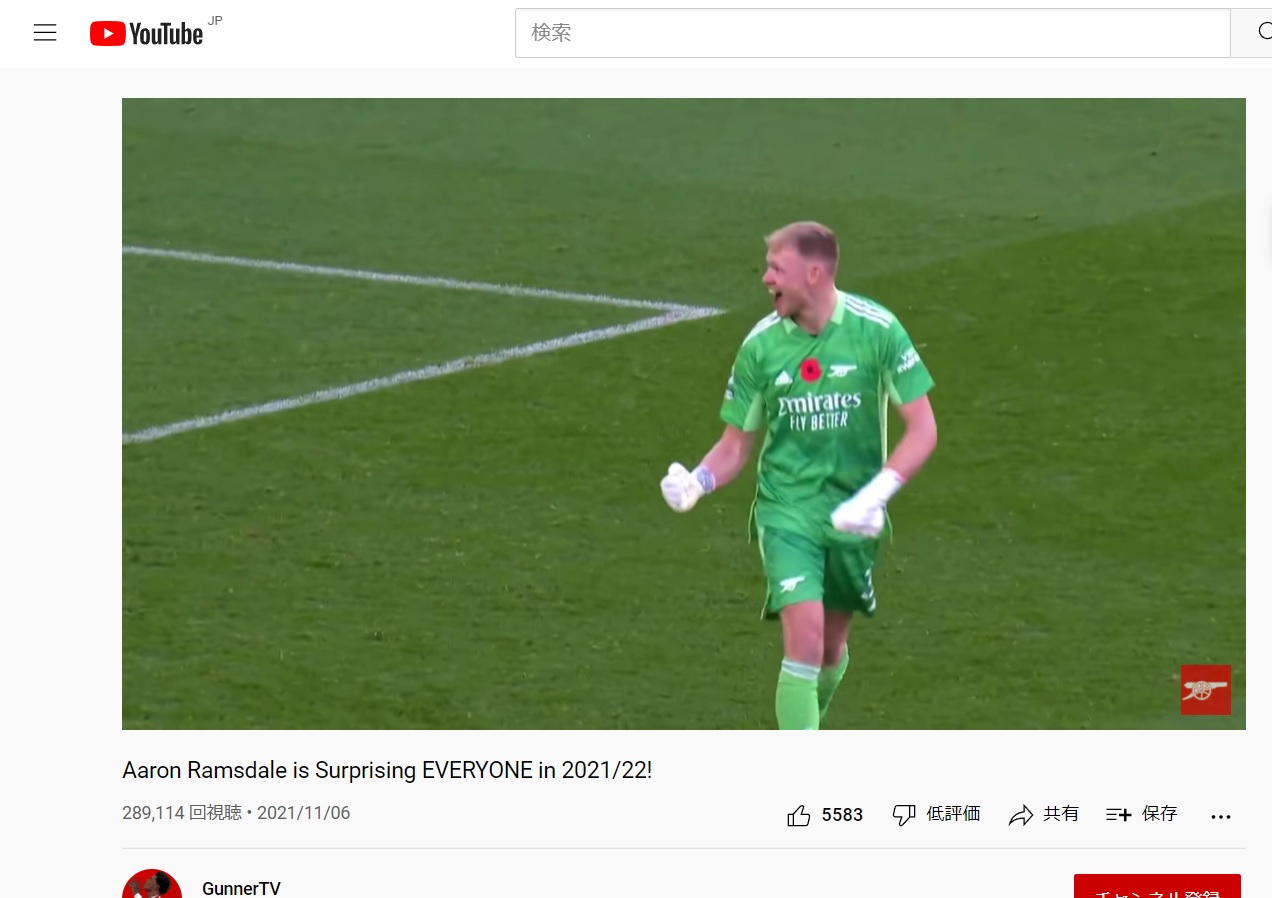The image size is (1272, 898).
Task: Open the GunnerTV channel avatar
Action: [x=152, y=884]
